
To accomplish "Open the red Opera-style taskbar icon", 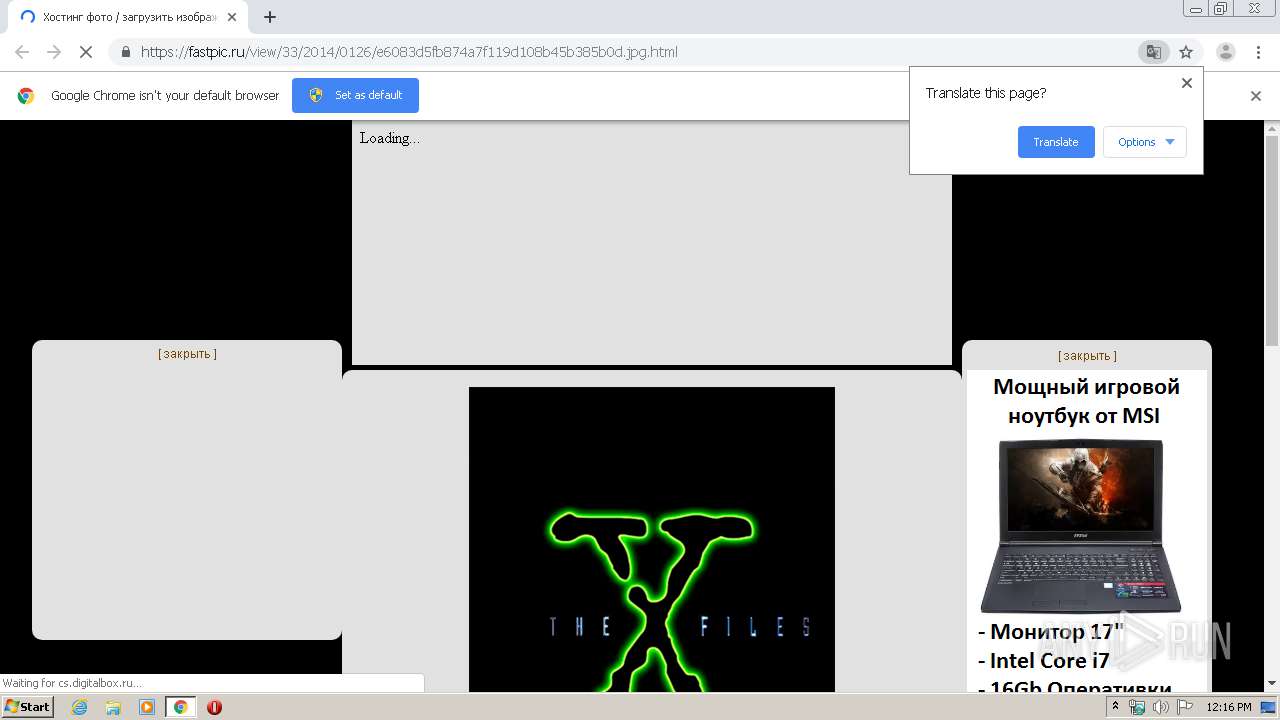I will 214,707.
